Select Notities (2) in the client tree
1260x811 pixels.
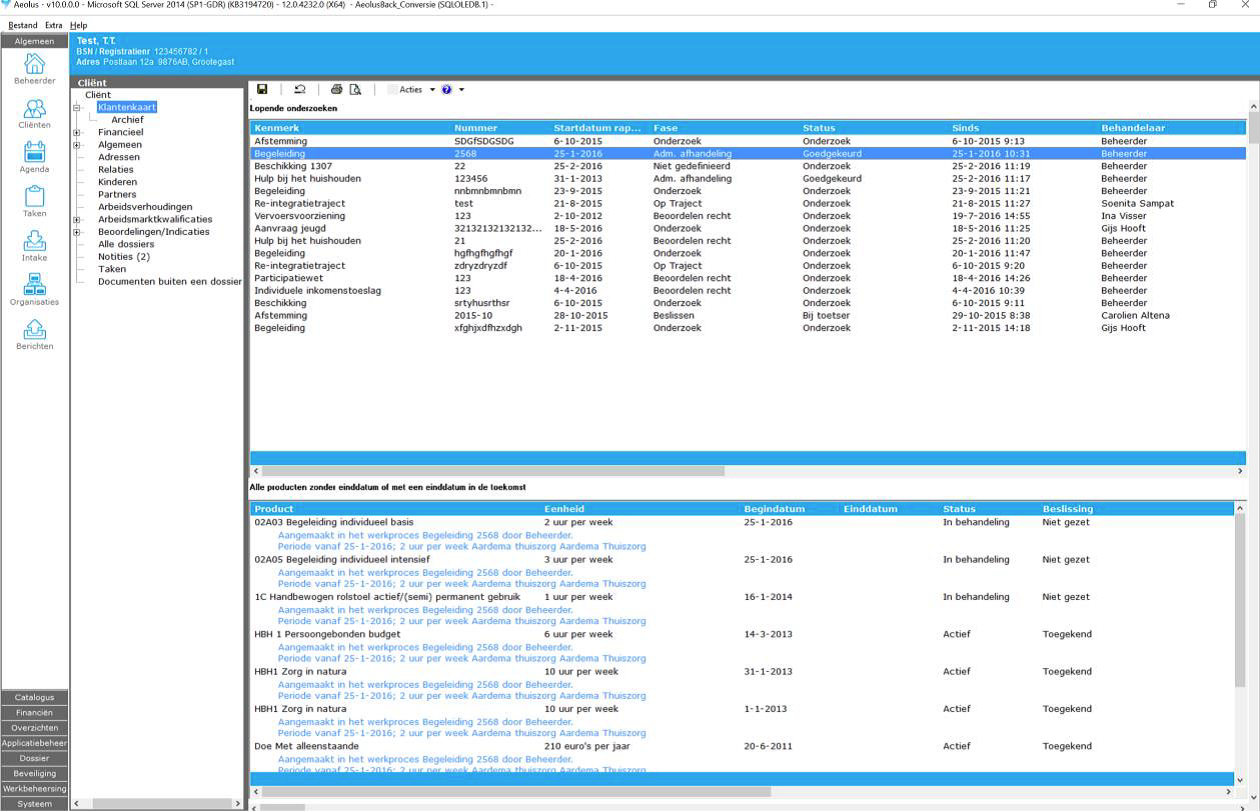pyautogui.click(x=124, y=257)
